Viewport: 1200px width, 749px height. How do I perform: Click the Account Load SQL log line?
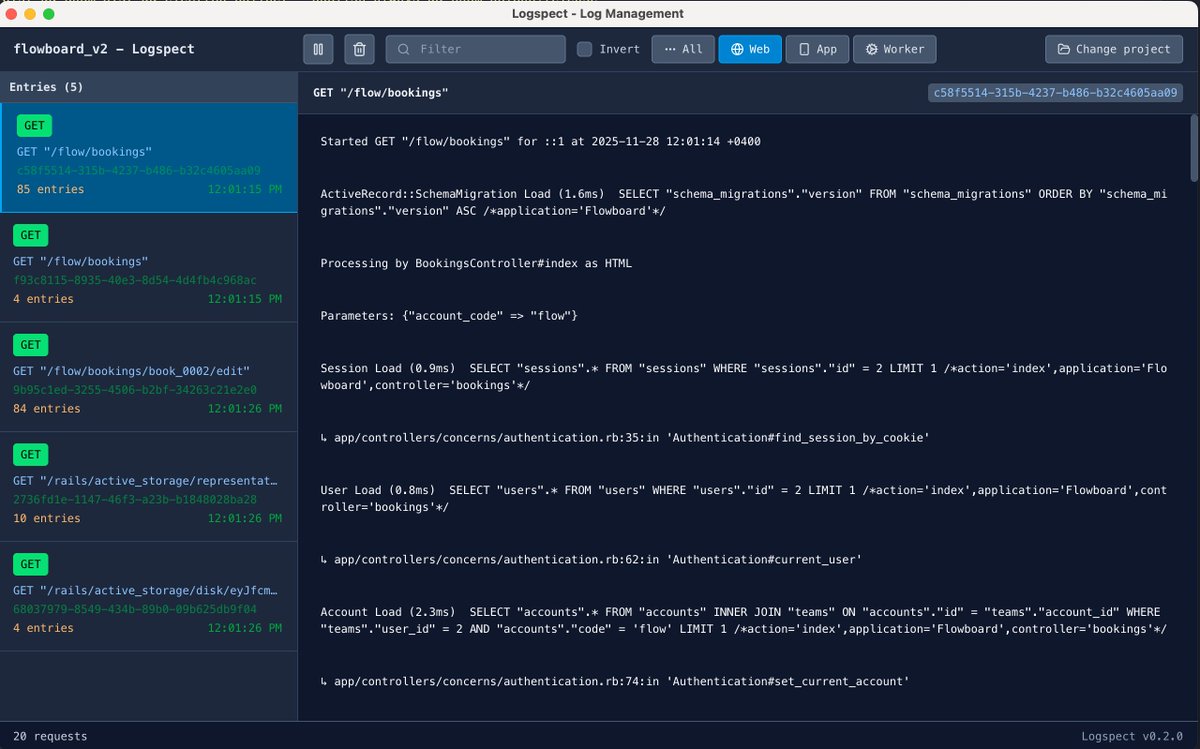[744, 620]
